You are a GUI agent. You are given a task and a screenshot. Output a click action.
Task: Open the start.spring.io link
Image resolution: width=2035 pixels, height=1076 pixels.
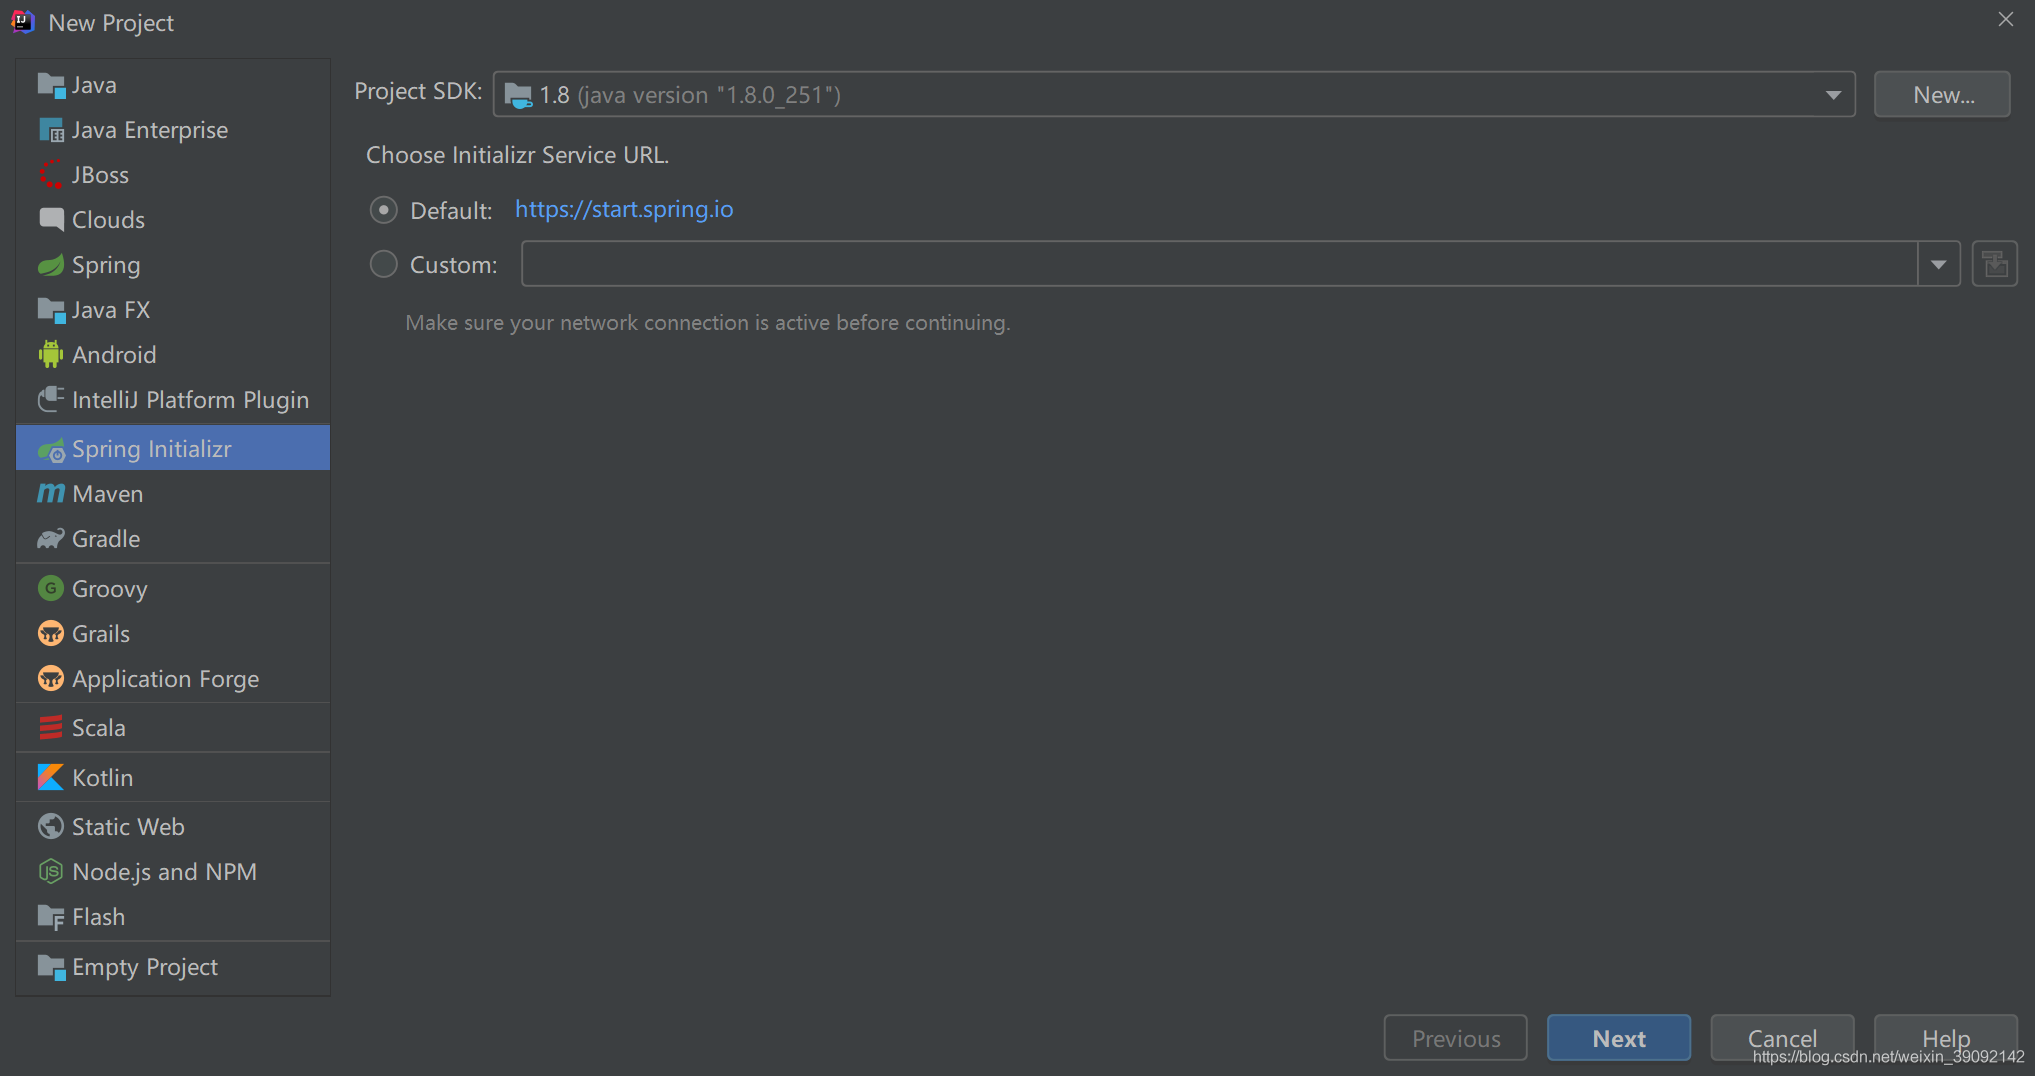tap(624, 209)
